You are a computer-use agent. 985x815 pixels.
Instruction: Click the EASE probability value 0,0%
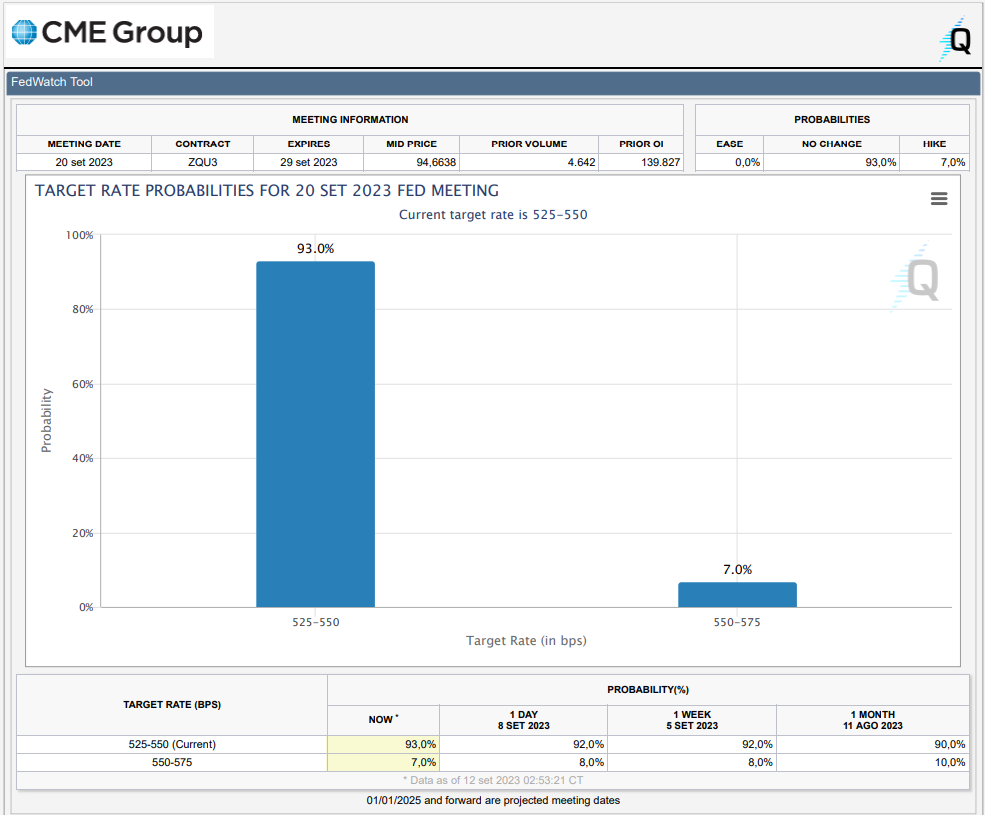(x=729, y=162)
